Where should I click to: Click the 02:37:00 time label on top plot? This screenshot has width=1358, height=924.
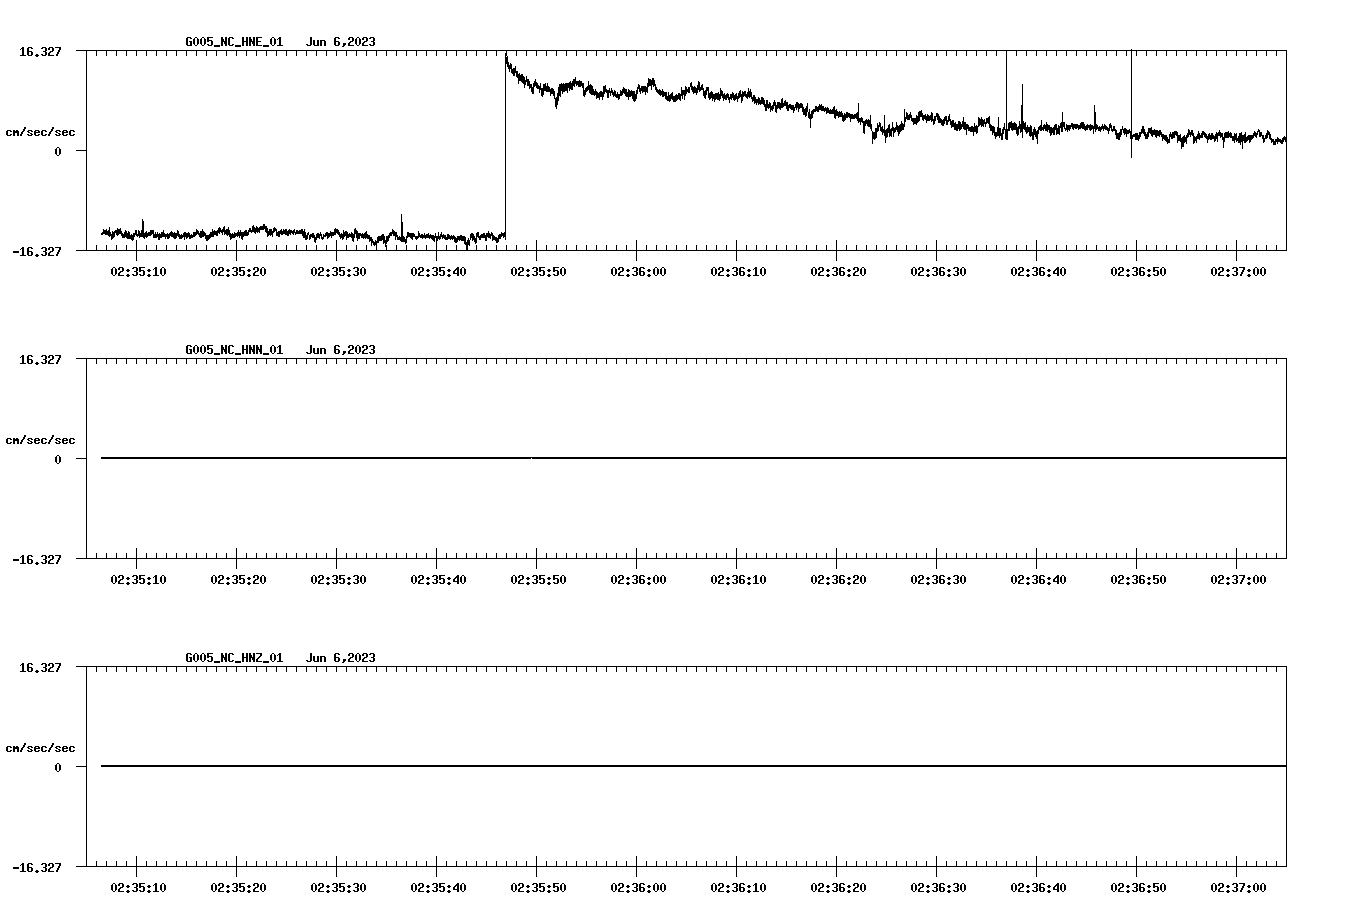[1237, 269]
